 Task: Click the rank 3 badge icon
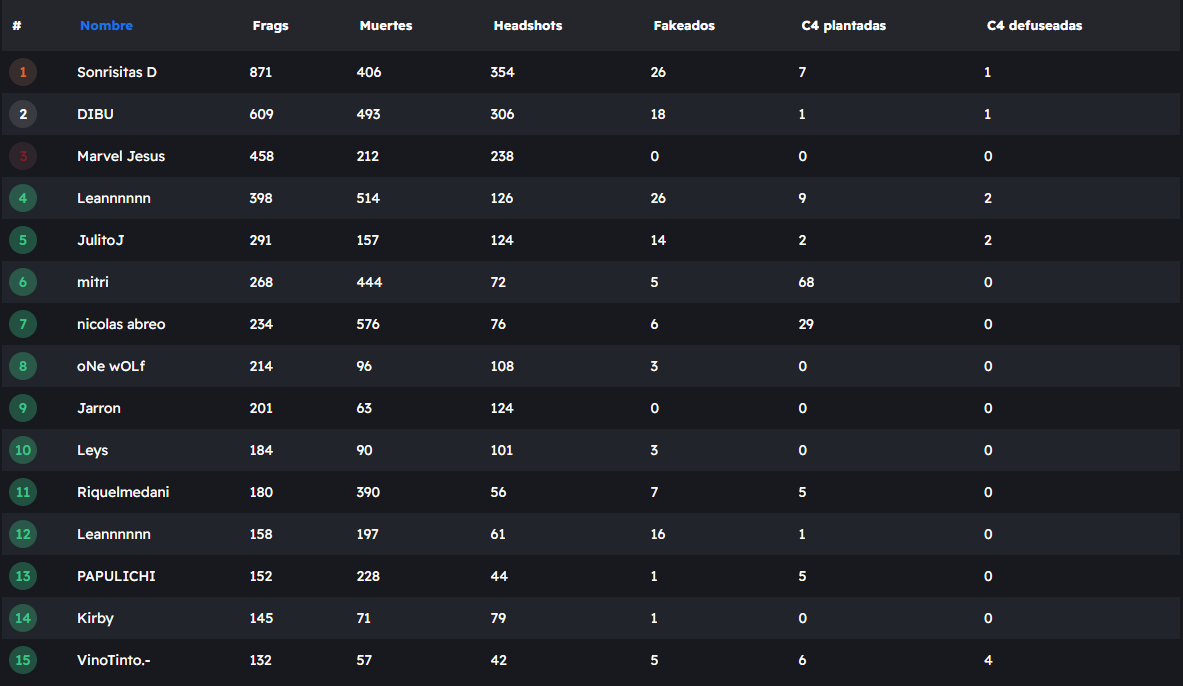click(23, 156)
